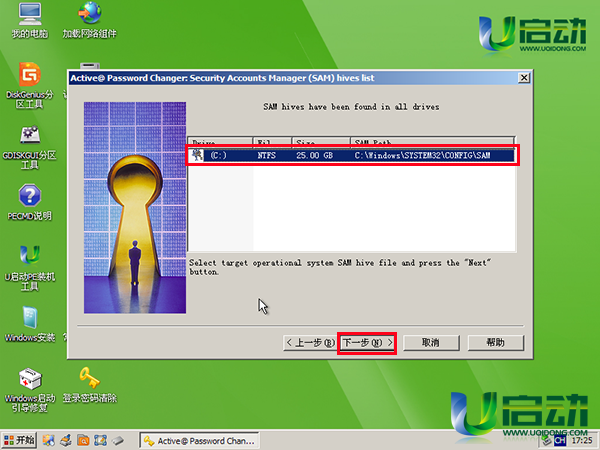Click the Size column header
This screenshot has width=600, height=450.
[x=321, y=140]
